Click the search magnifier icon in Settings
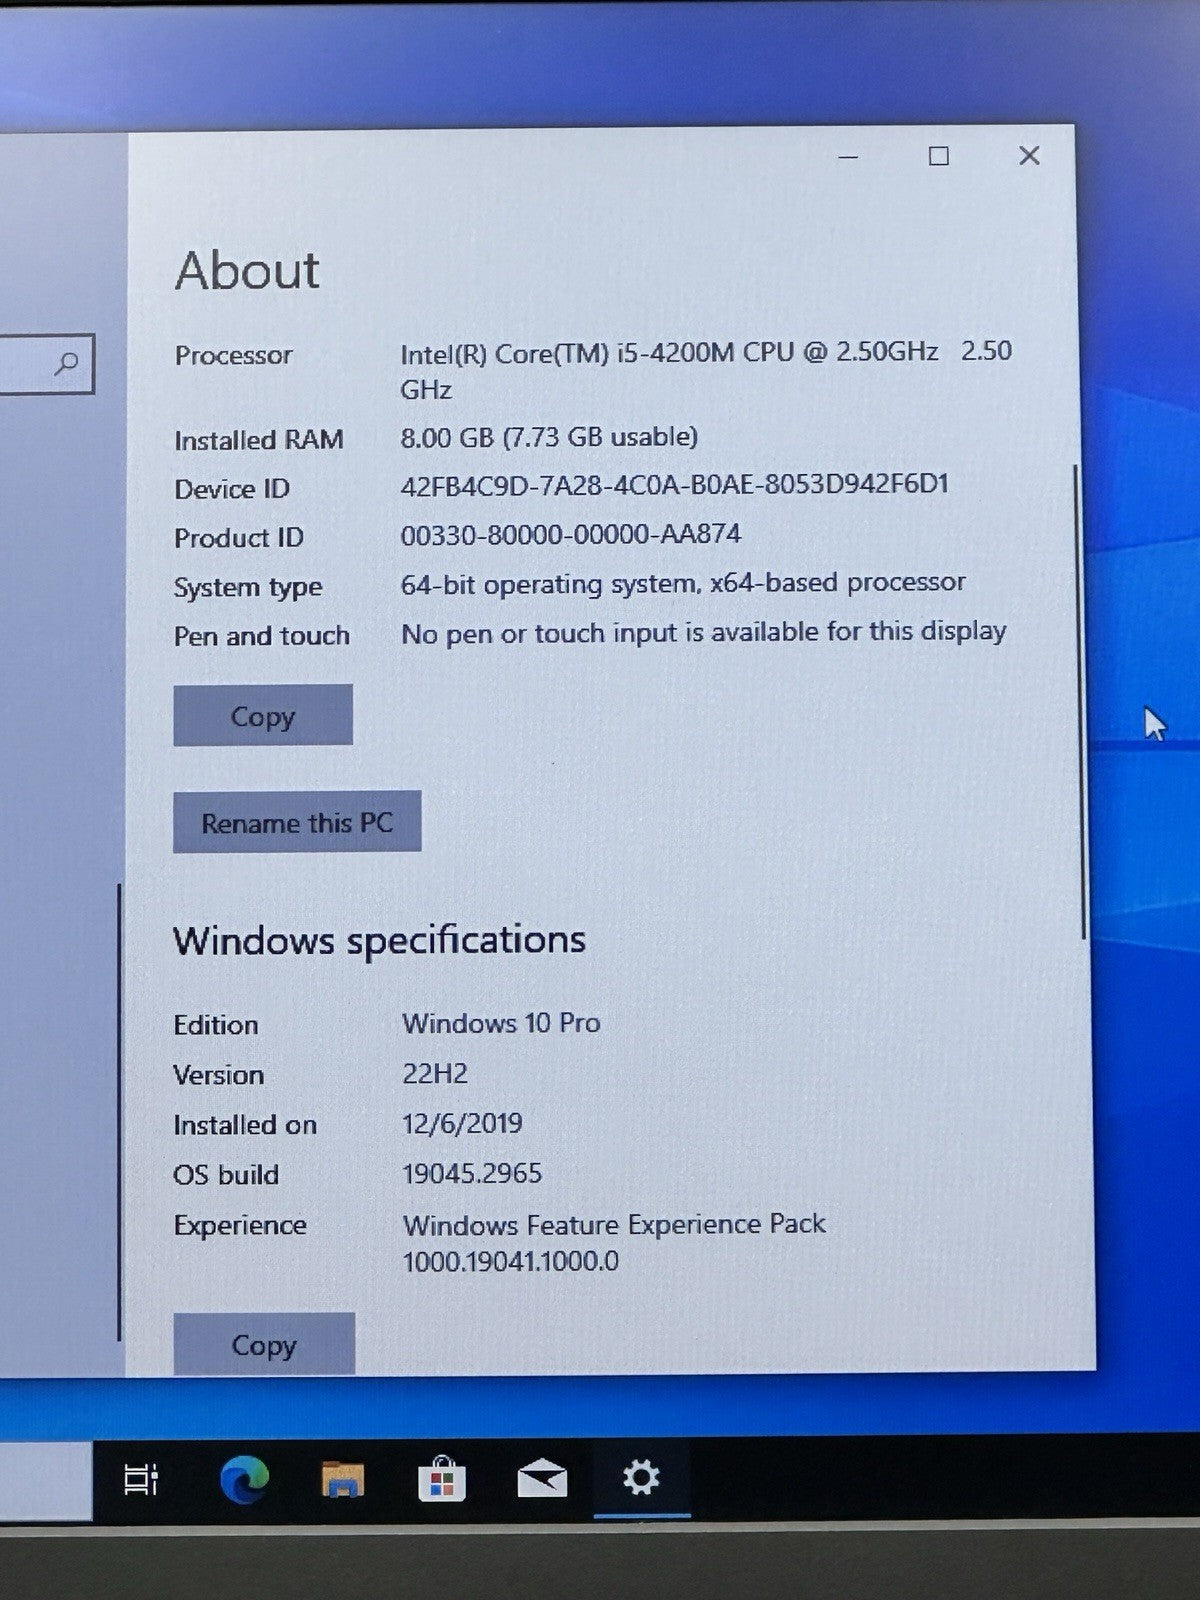 (x=67, y=363)
